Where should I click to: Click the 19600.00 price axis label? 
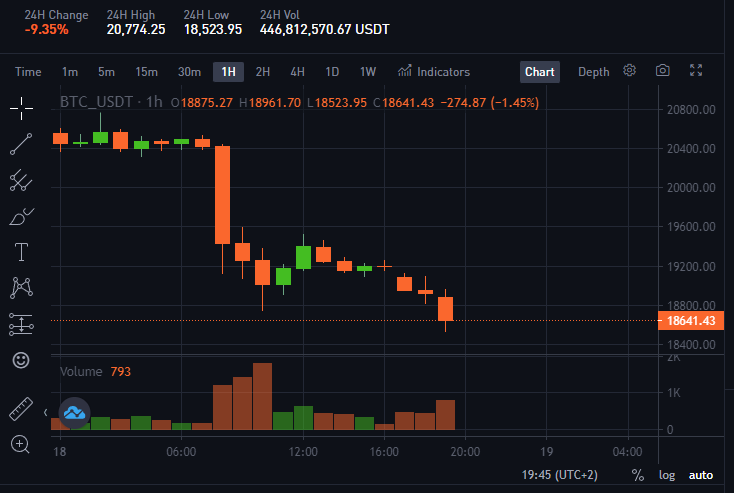pos(691,227)
